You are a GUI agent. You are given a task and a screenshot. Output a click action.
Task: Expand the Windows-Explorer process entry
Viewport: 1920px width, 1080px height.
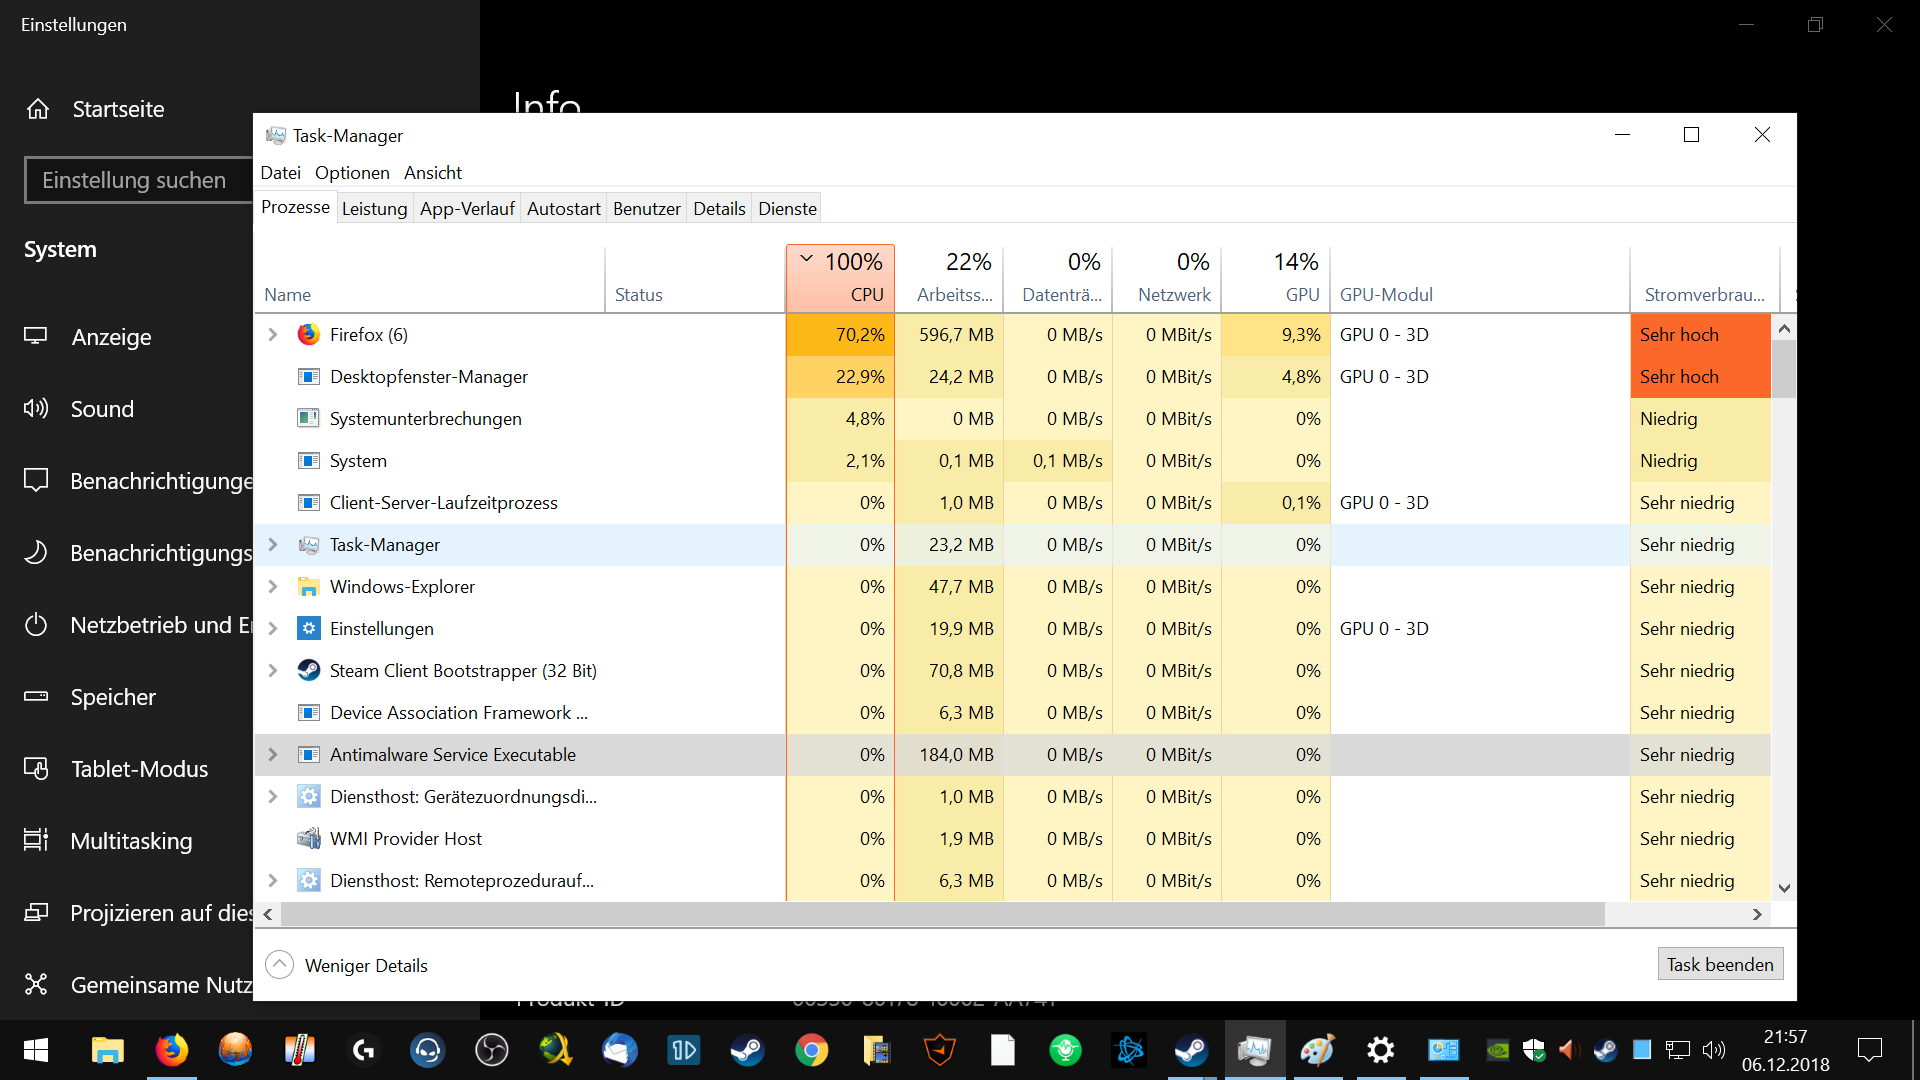pos(272,587)
